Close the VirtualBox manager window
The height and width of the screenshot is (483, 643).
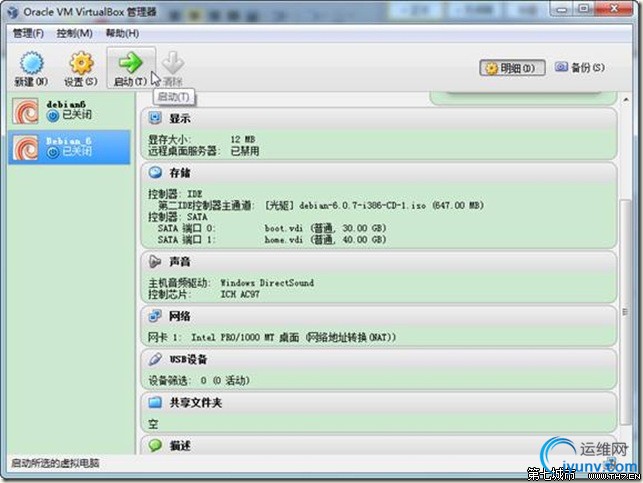(613, 9)
